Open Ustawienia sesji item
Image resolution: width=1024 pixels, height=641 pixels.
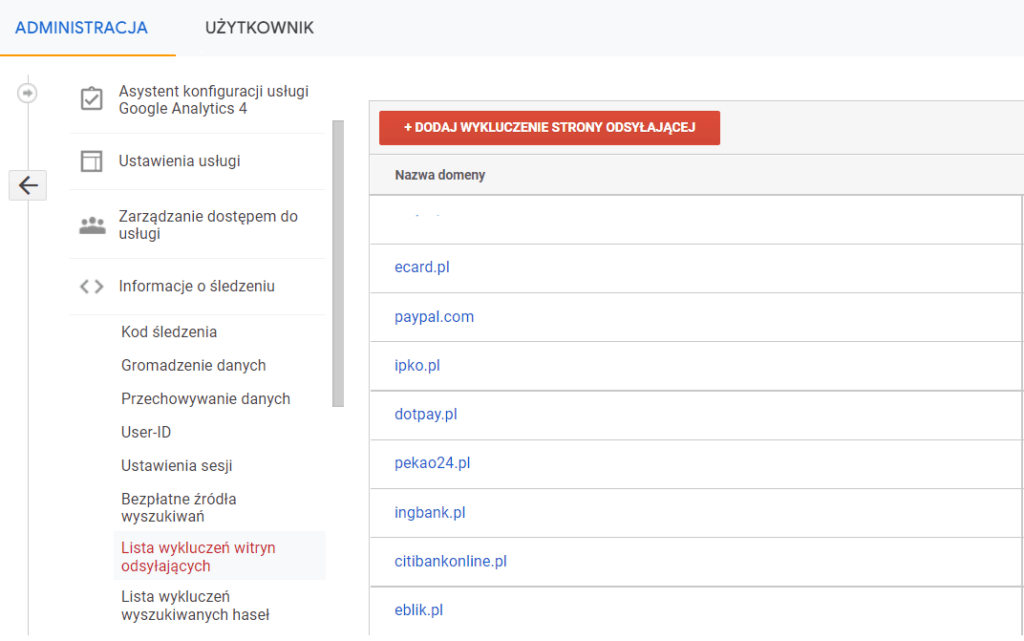point(177,466)
